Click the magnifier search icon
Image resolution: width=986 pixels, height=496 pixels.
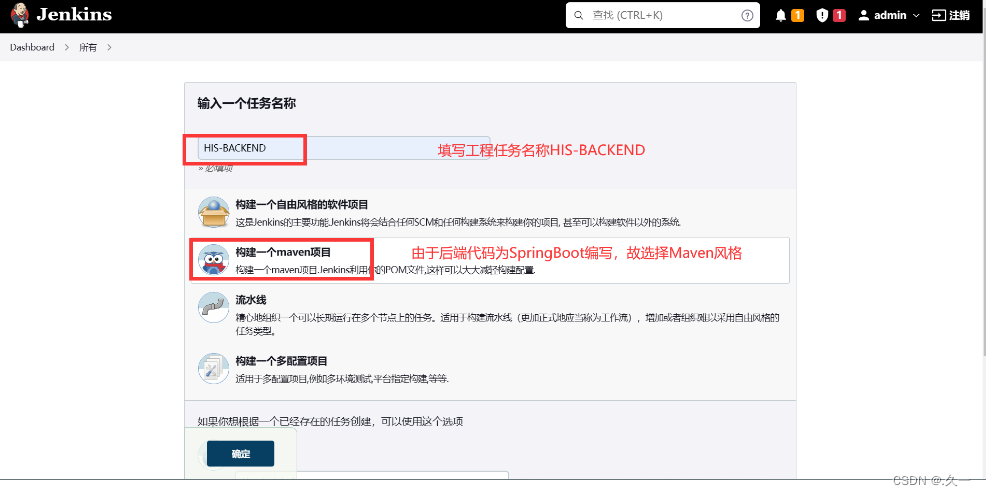coord(579,15)
